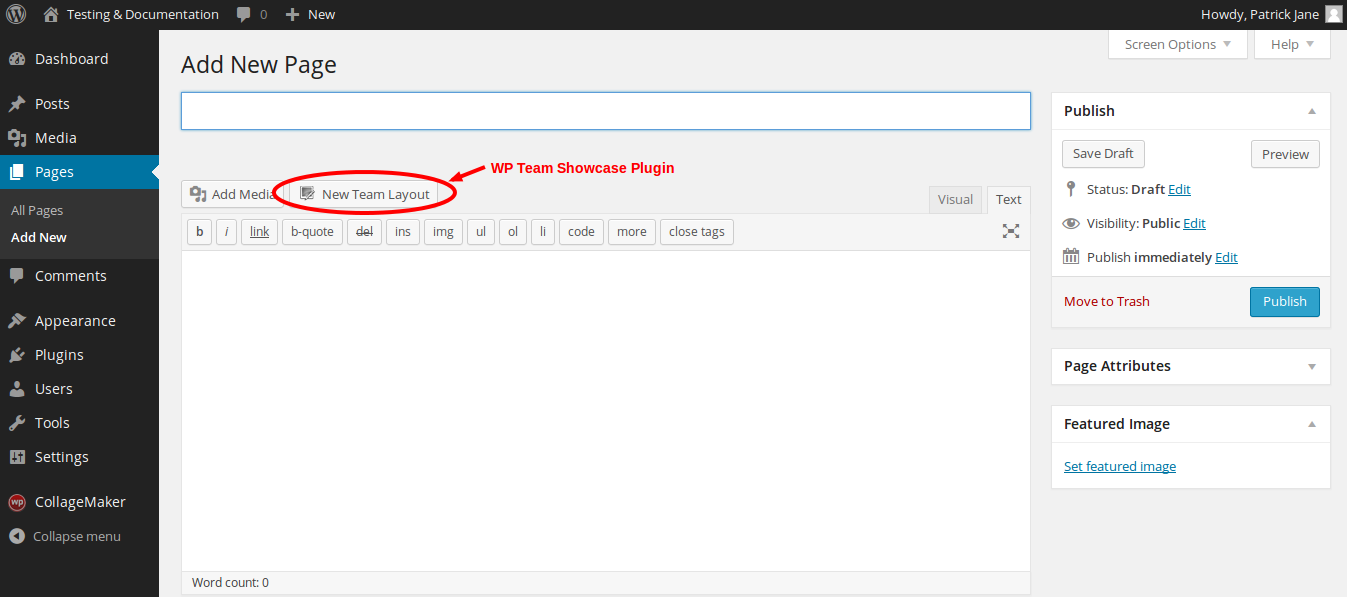Screen dimensions: 1347x597
Task: Click the Preview button
Action: [1285, 154]
